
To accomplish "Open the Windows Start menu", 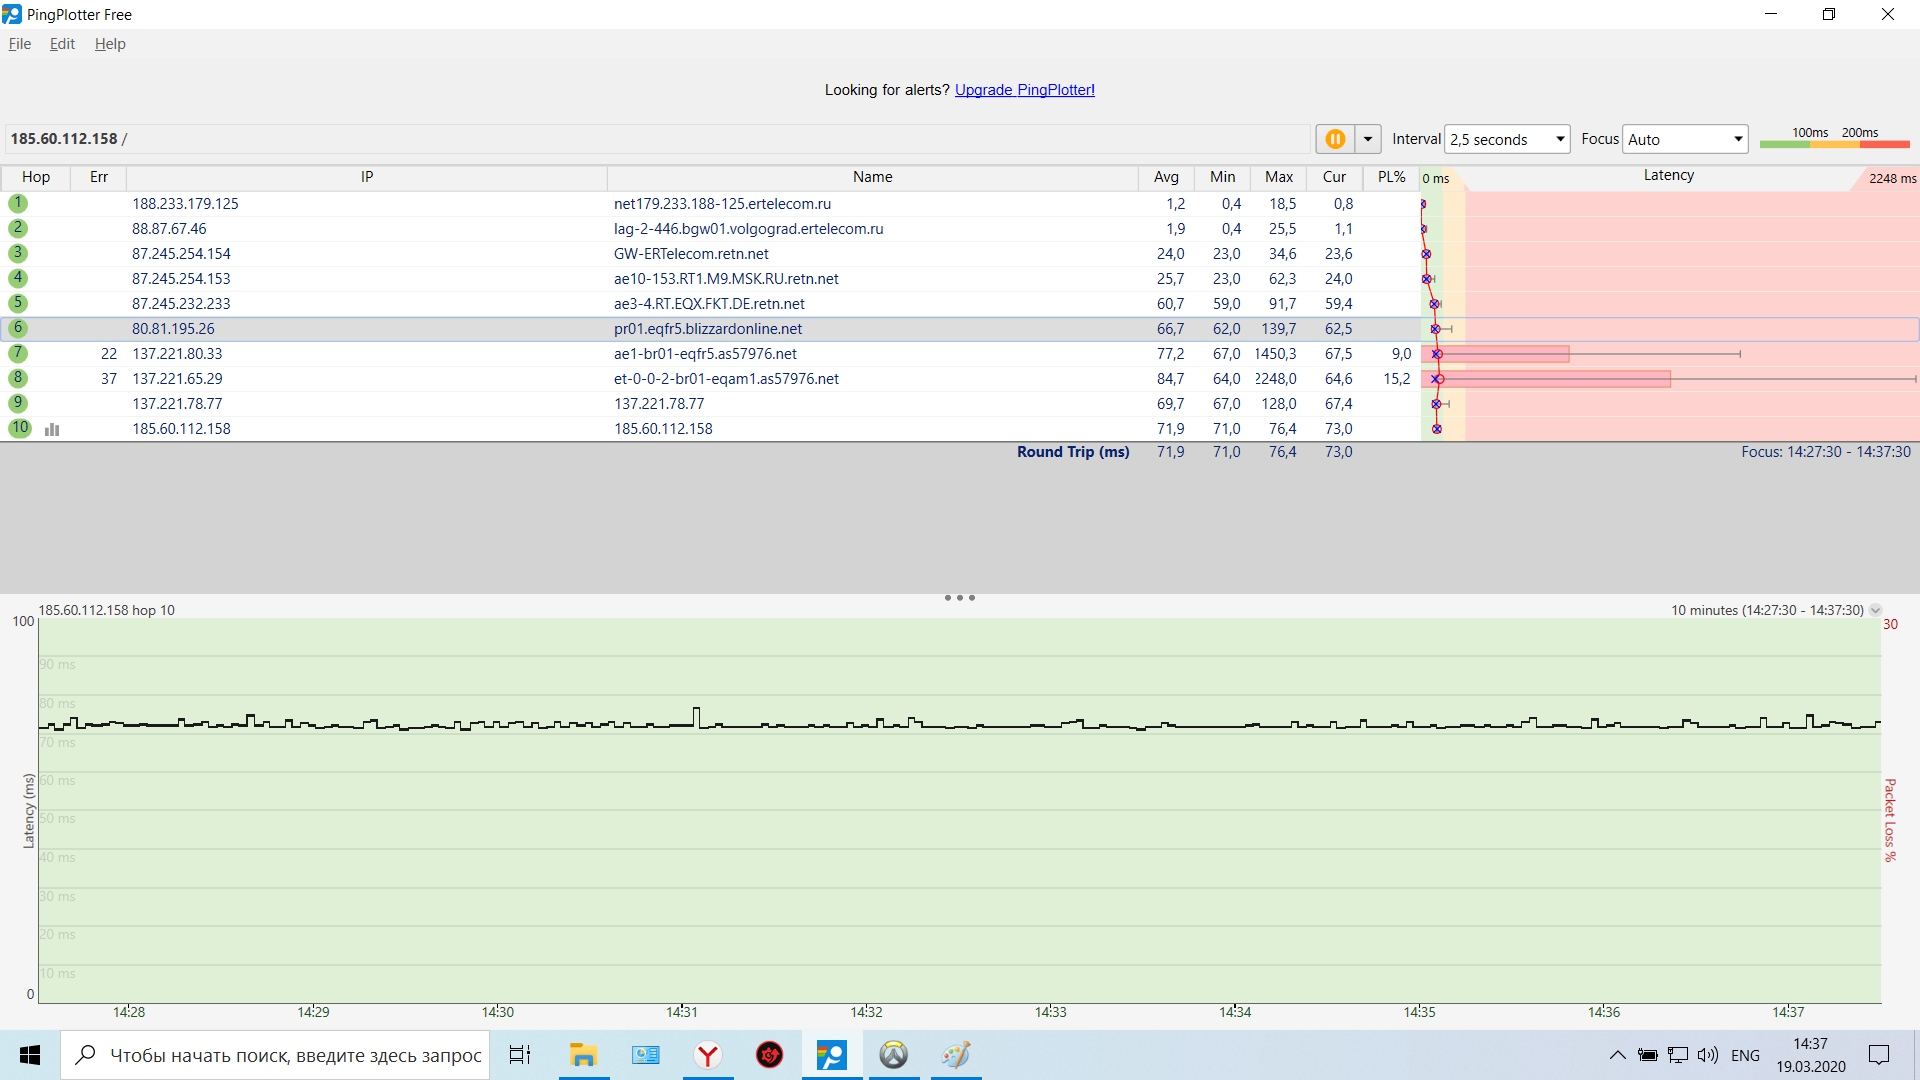I will click(x=30, y=1055).
